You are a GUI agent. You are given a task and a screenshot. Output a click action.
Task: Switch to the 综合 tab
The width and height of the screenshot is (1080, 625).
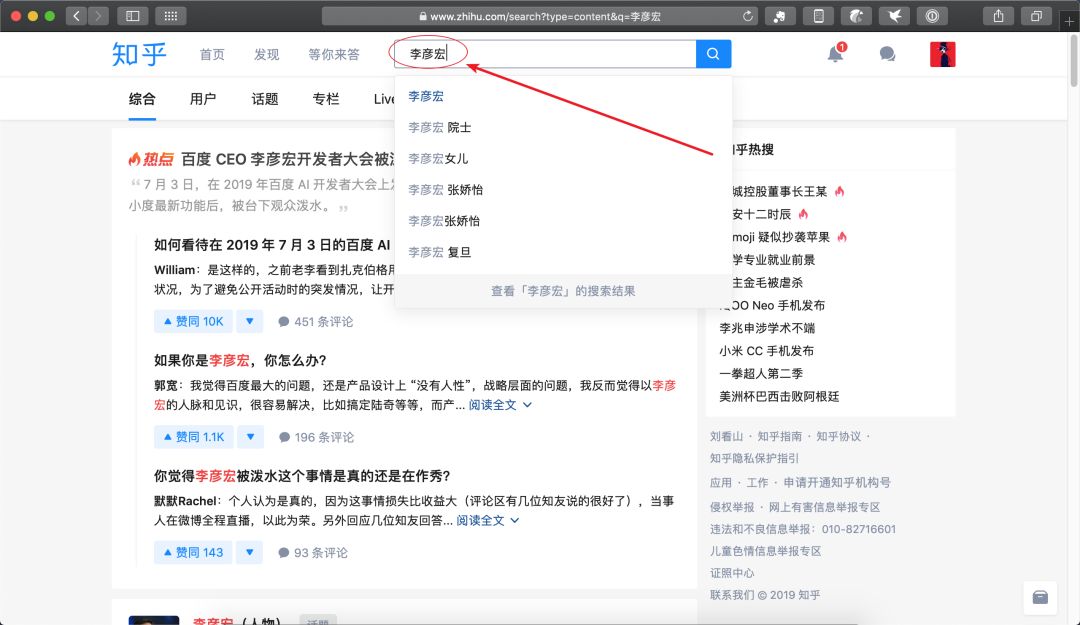(142, 99)
